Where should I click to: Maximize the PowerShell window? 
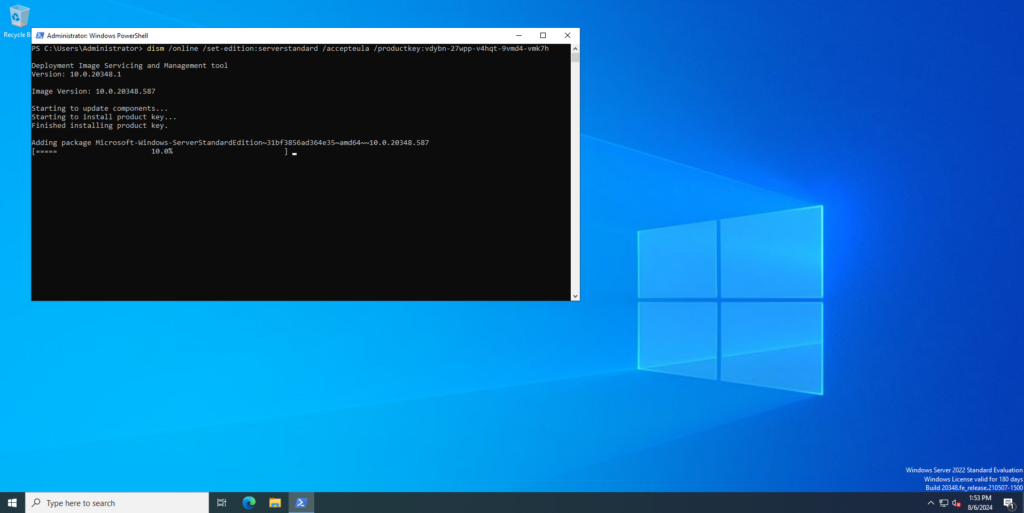click(543, 35)
